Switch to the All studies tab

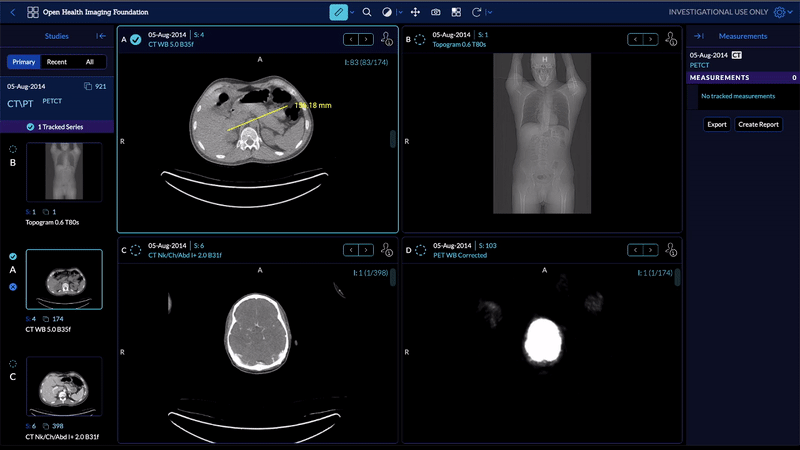click(90, 62)
